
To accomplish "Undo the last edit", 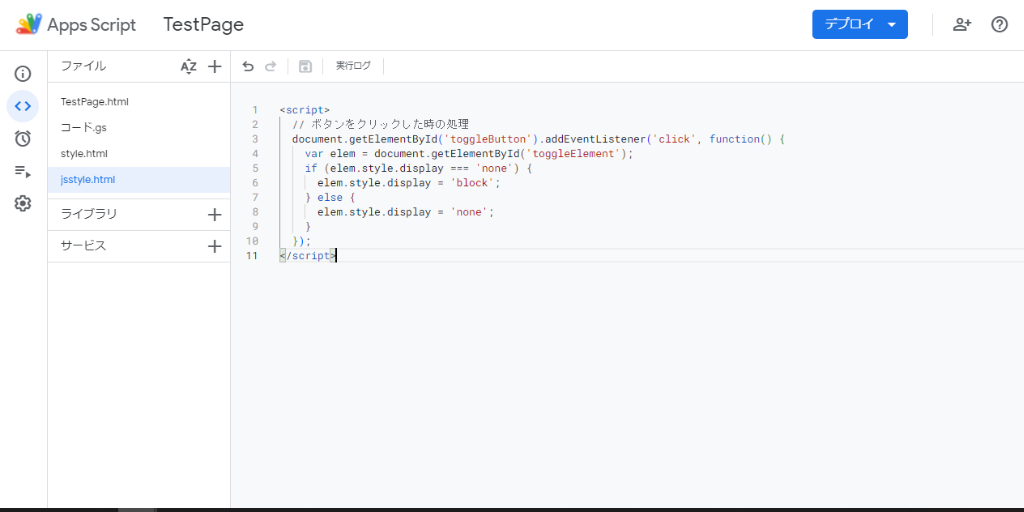I will coord(248,66).
